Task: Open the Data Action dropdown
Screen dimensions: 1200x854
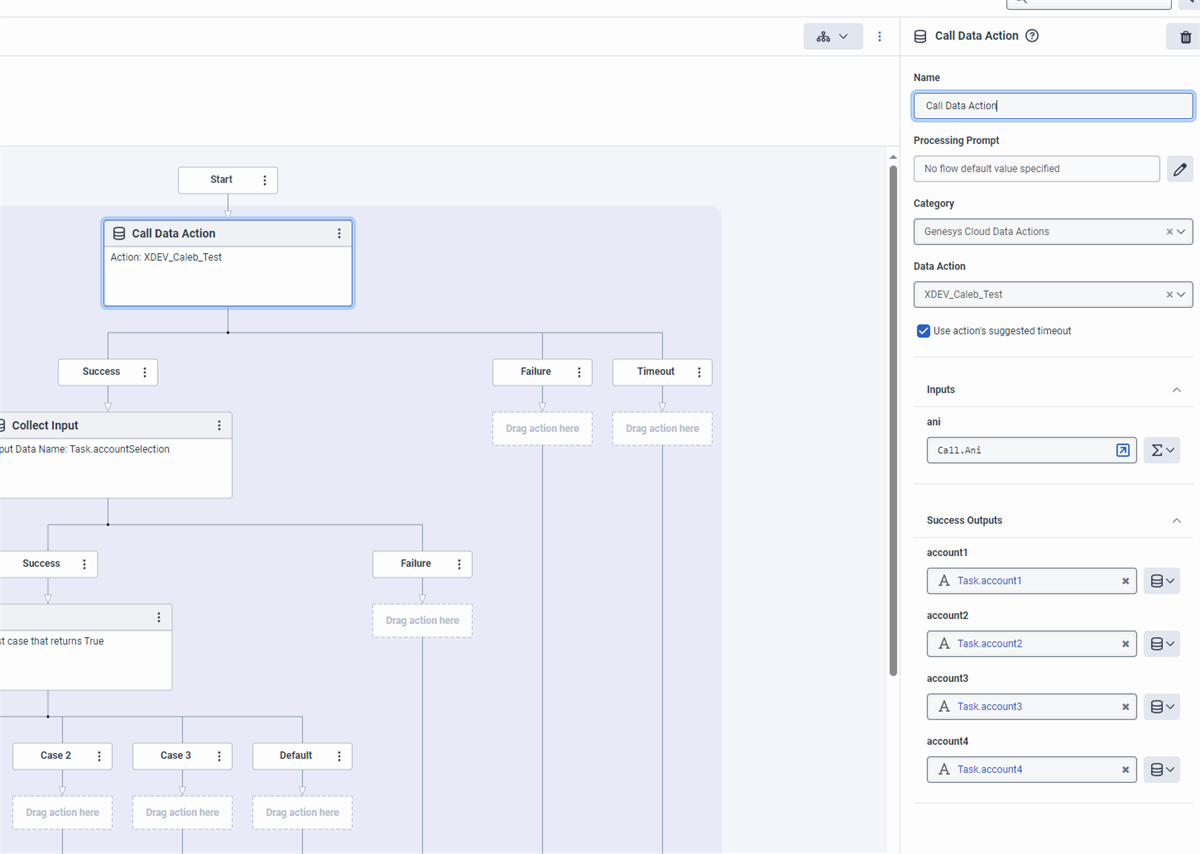Action: pos(1182,295)
